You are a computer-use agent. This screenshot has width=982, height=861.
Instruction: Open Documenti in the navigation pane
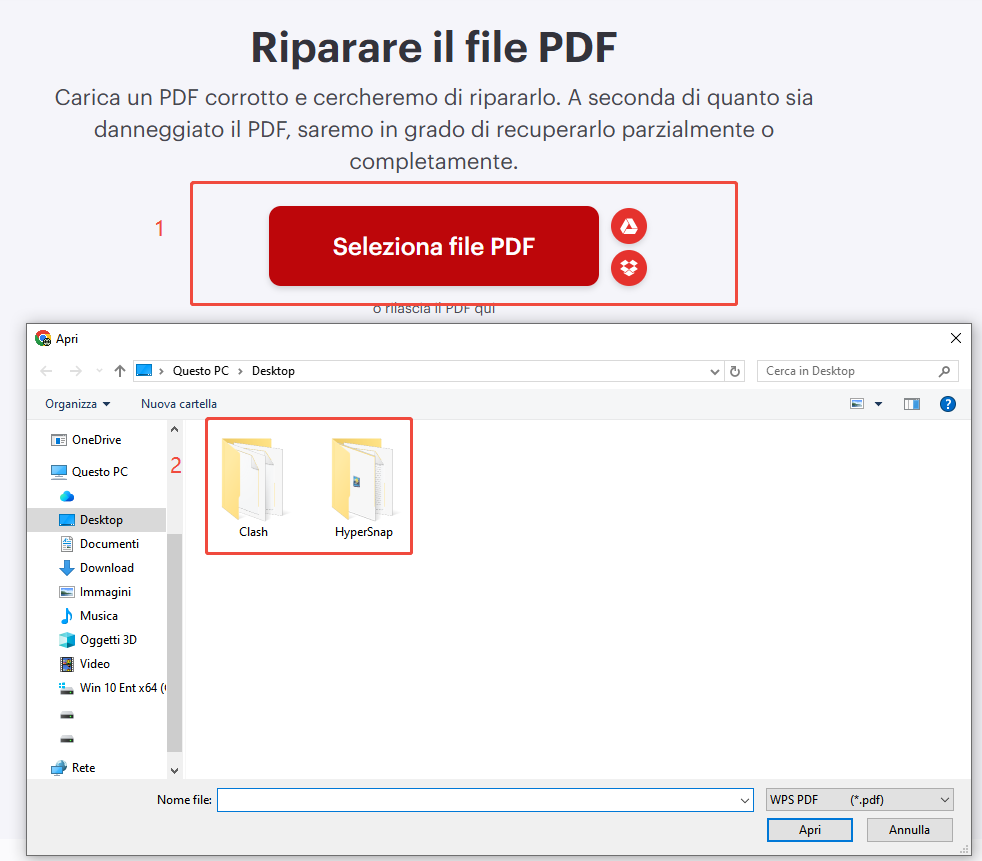[x=100, y=544]
